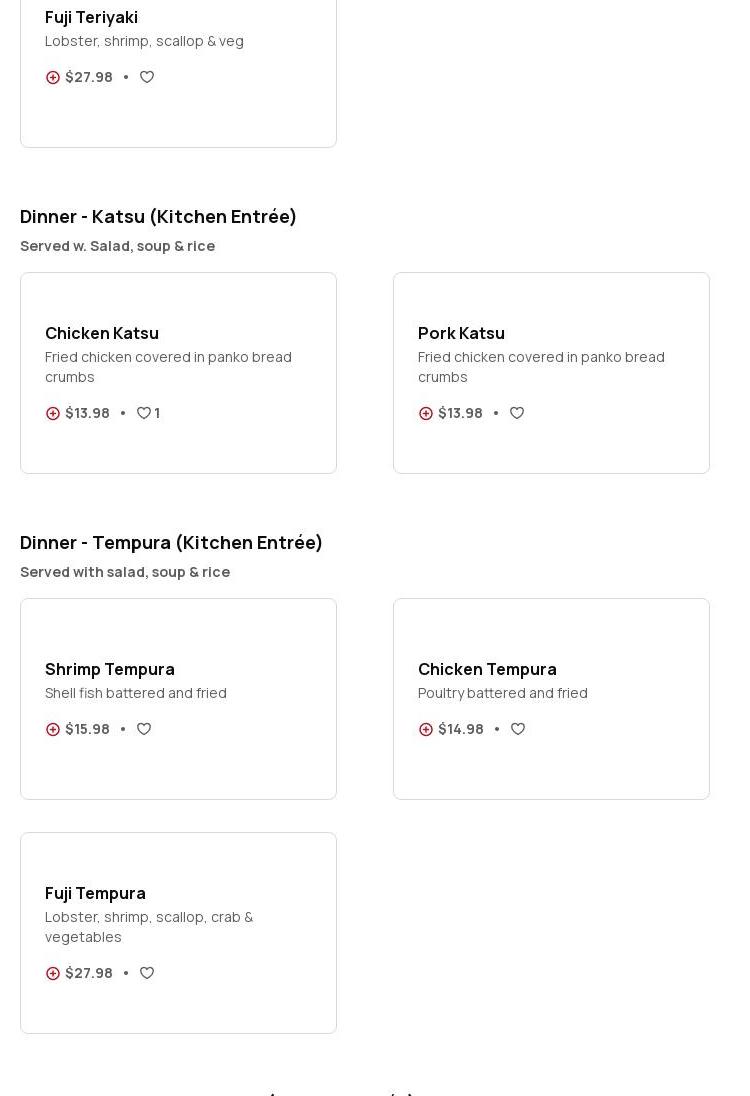Viewport: 750px width, 1096px height.
Task: Toggle heart on Pork Katsu
Action: coord(517,413)
